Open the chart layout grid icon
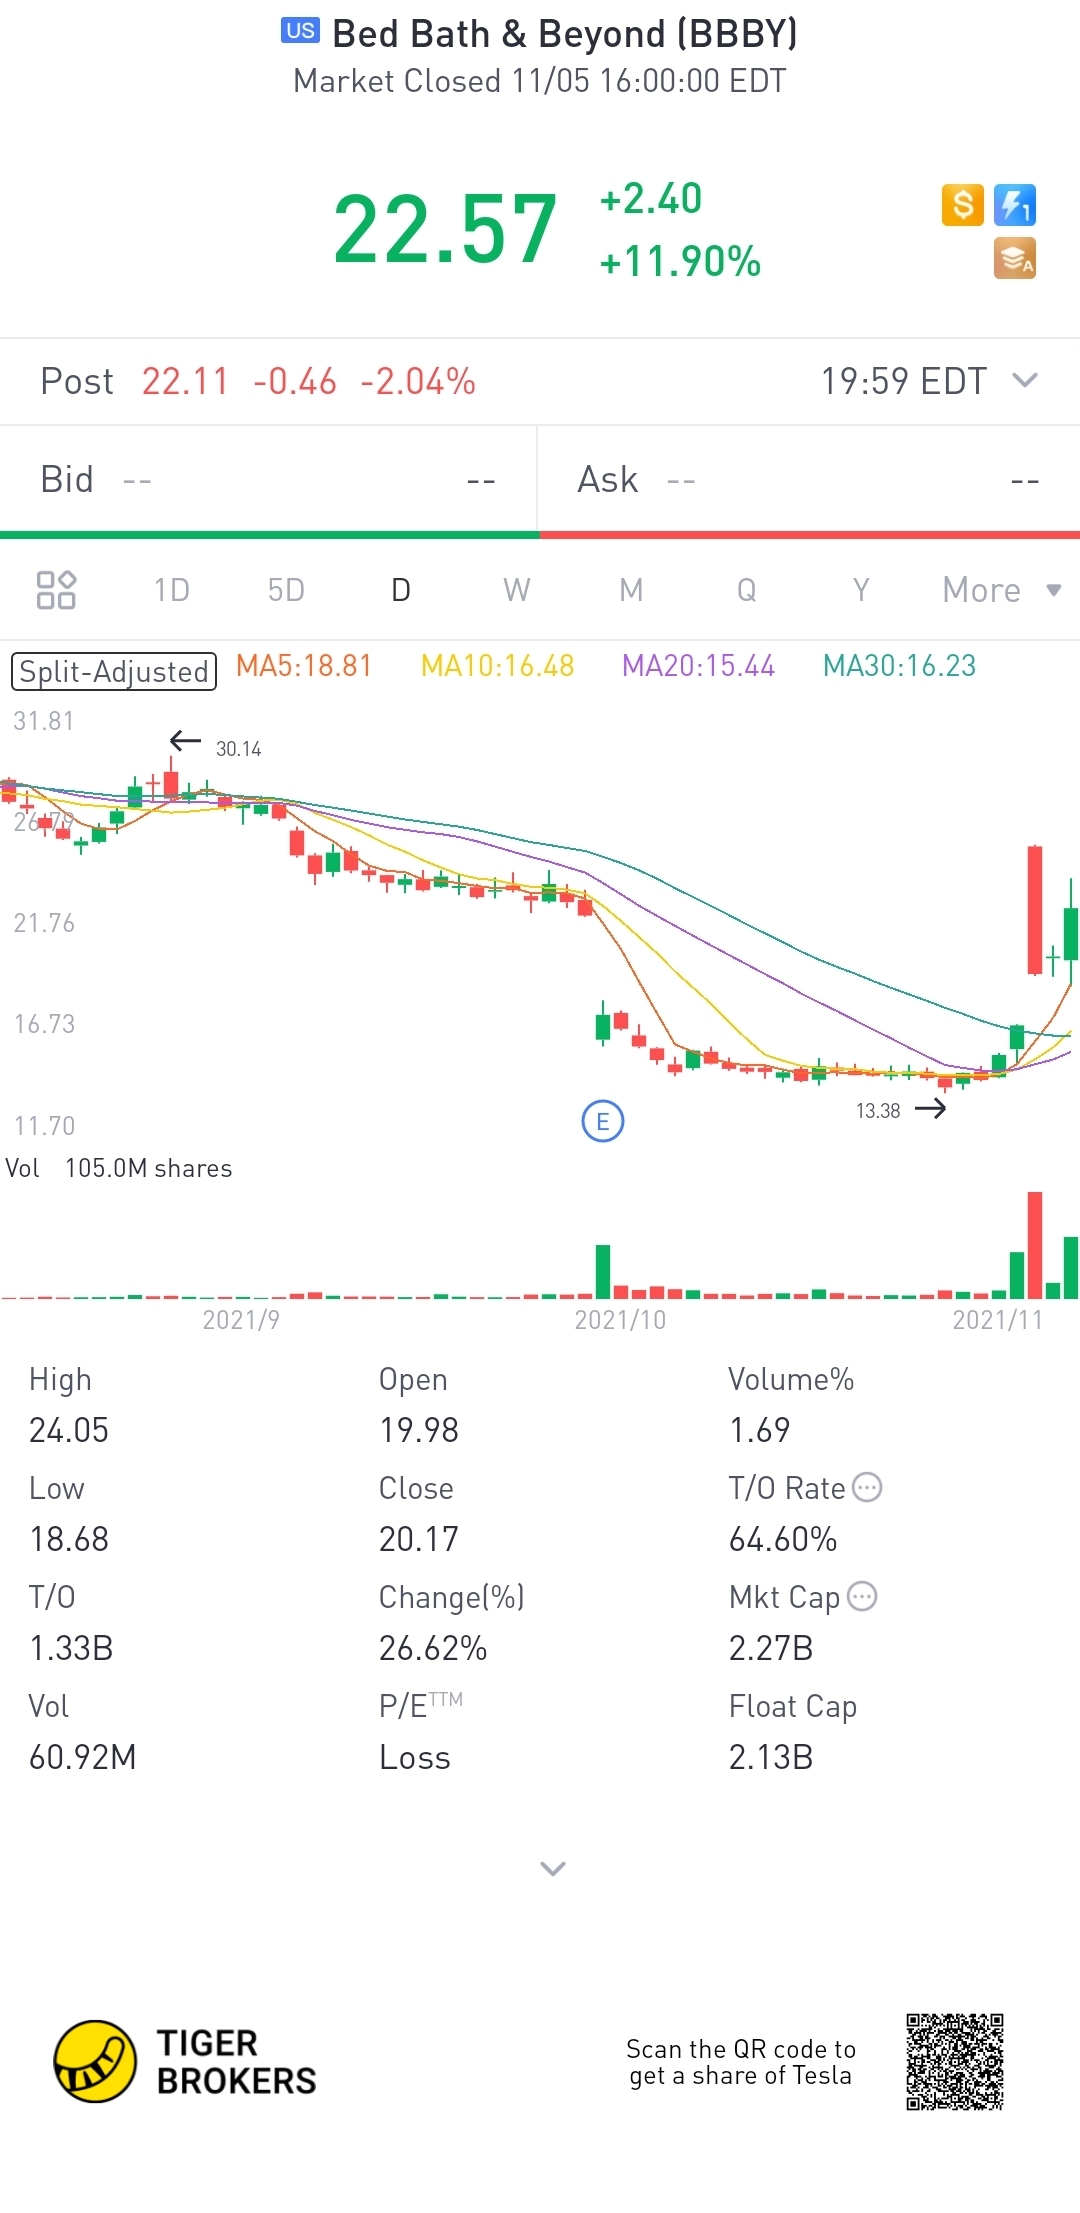The width and height of the screenshot is (1080, 2213). tap(56, 590)
